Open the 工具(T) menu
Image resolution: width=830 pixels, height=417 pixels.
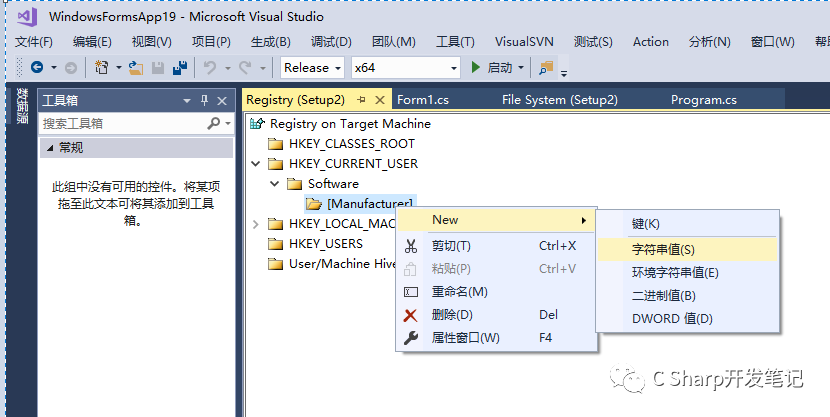point(455,42)
